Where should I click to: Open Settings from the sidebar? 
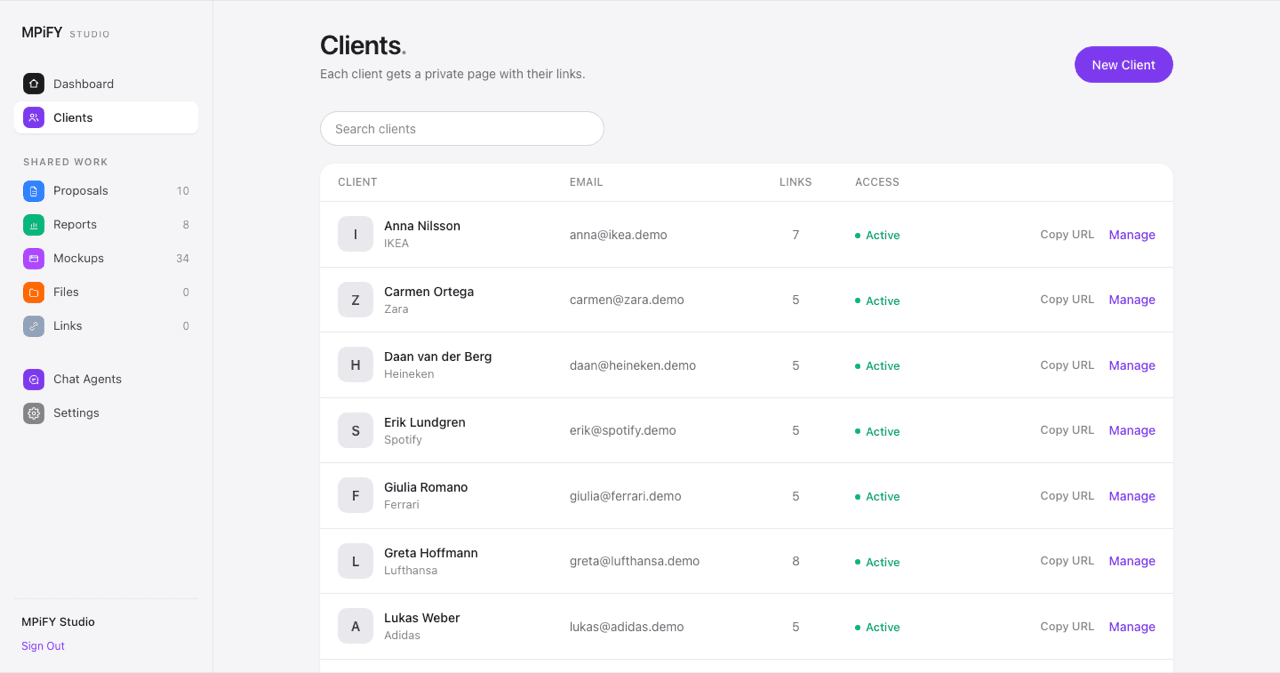(106, 413)
